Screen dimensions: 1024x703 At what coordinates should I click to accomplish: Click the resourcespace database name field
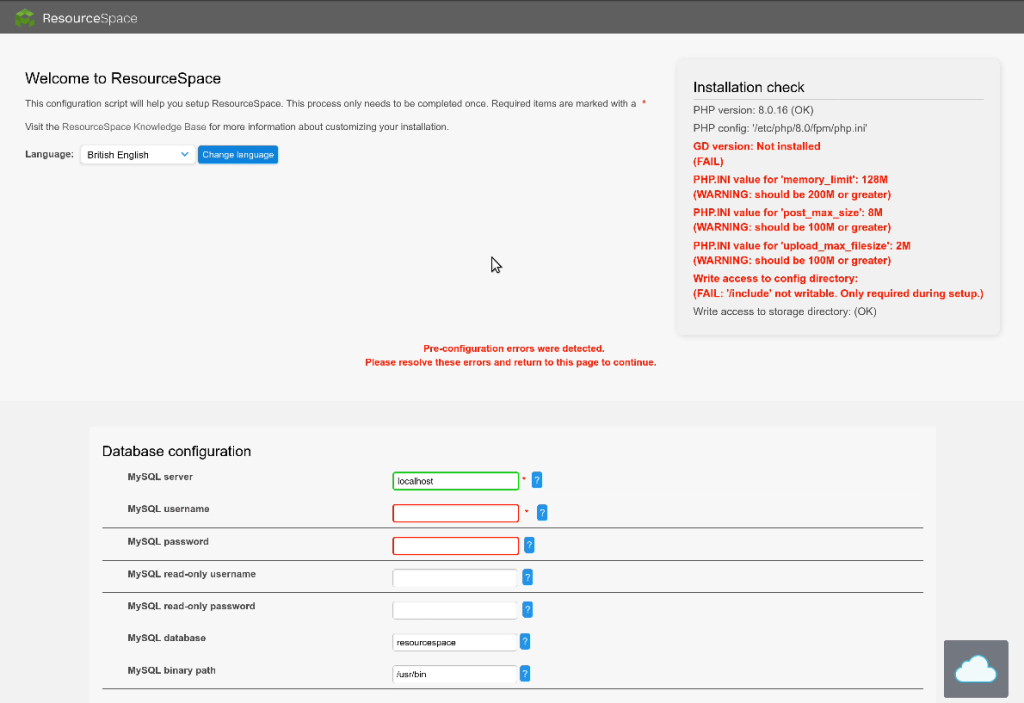(x=455, y=641)
